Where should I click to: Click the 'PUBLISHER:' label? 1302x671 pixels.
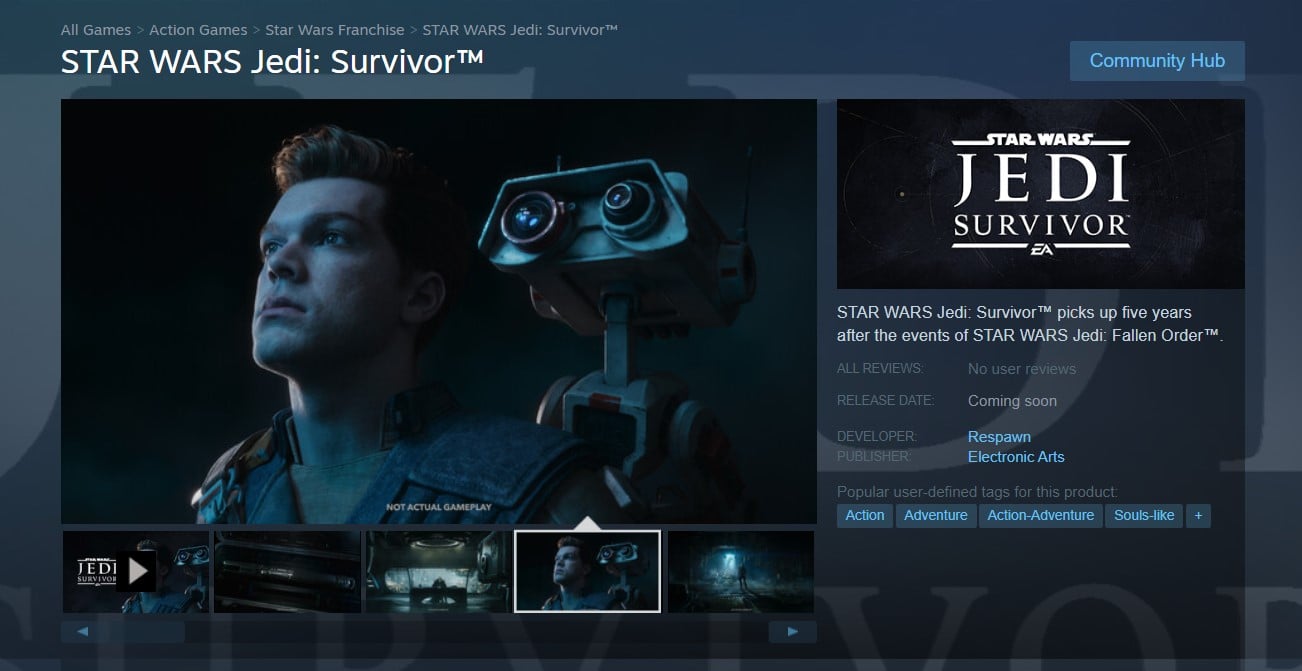[x=874, y=457]
